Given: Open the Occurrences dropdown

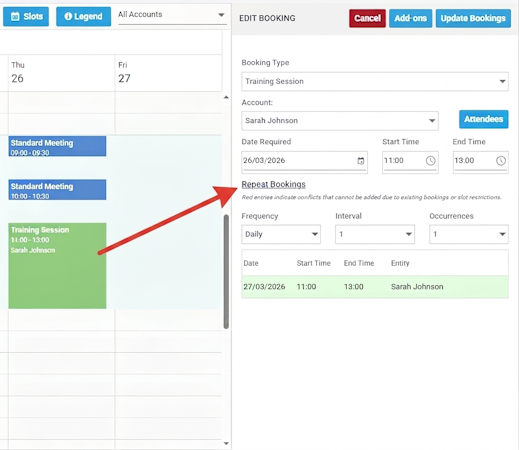Looking at the screenshot, I should pyautogui.click(x=469, y=234).
